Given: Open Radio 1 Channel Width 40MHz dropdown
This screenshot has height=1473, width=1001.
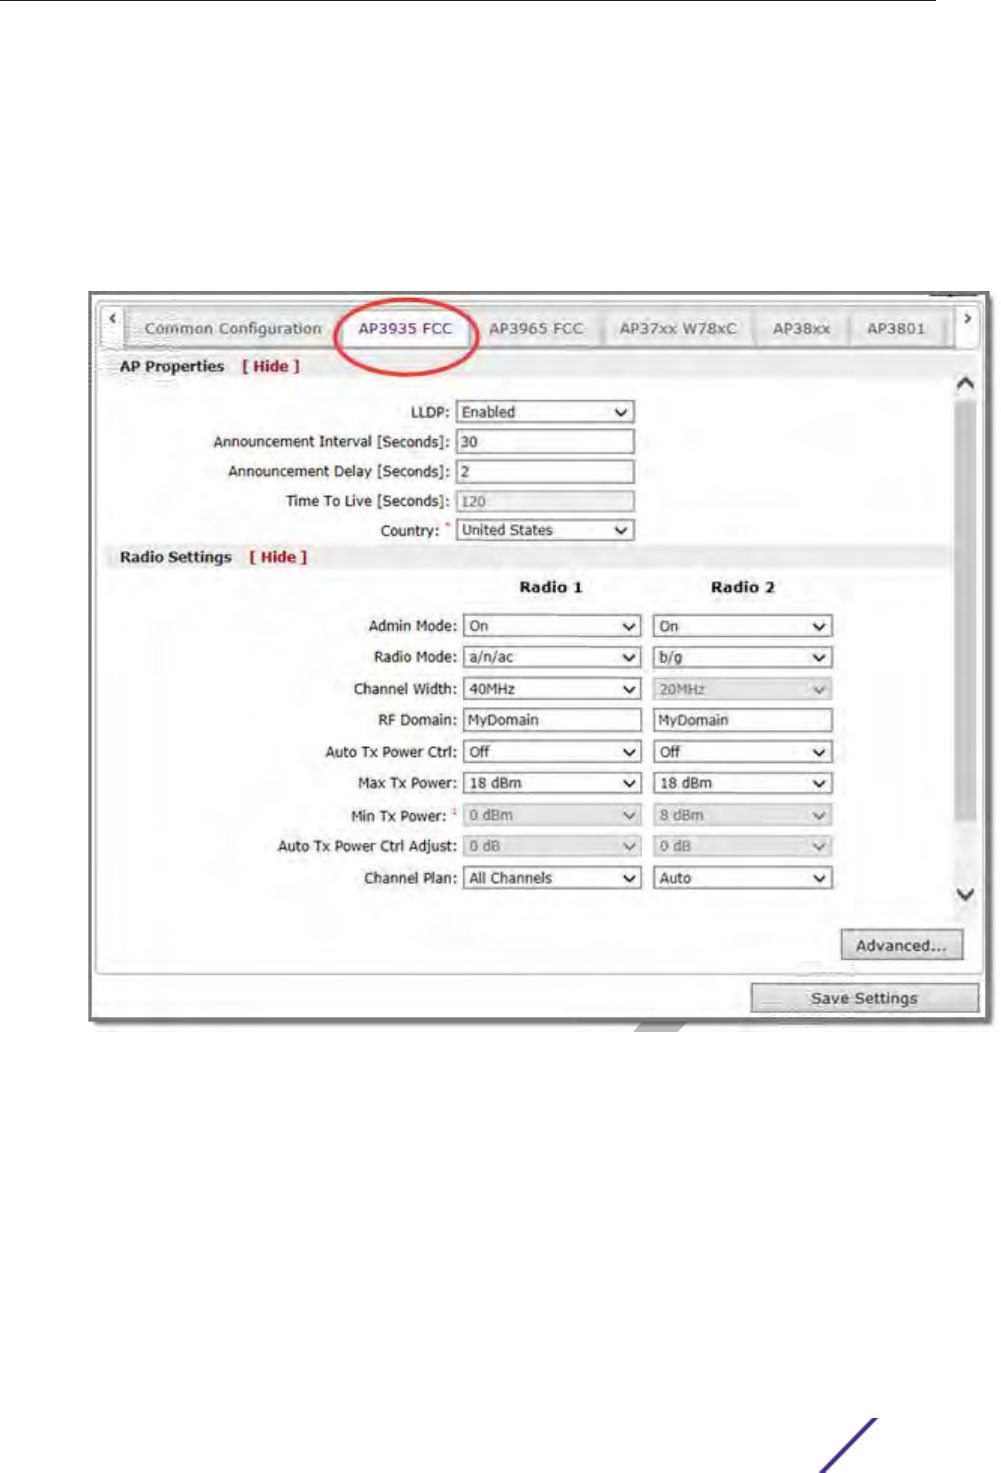Looking at the screenshot, I should click(552, 689).
